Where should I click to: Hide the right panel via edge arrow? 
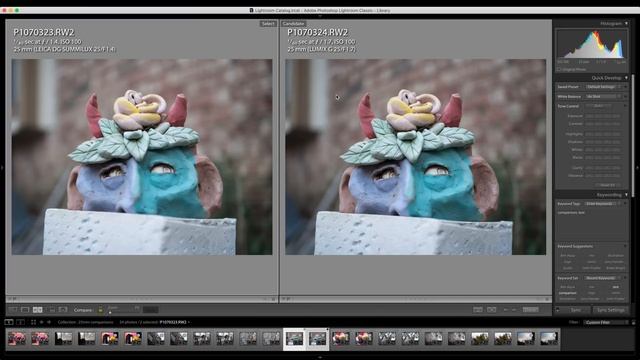[x=638, y=167]
